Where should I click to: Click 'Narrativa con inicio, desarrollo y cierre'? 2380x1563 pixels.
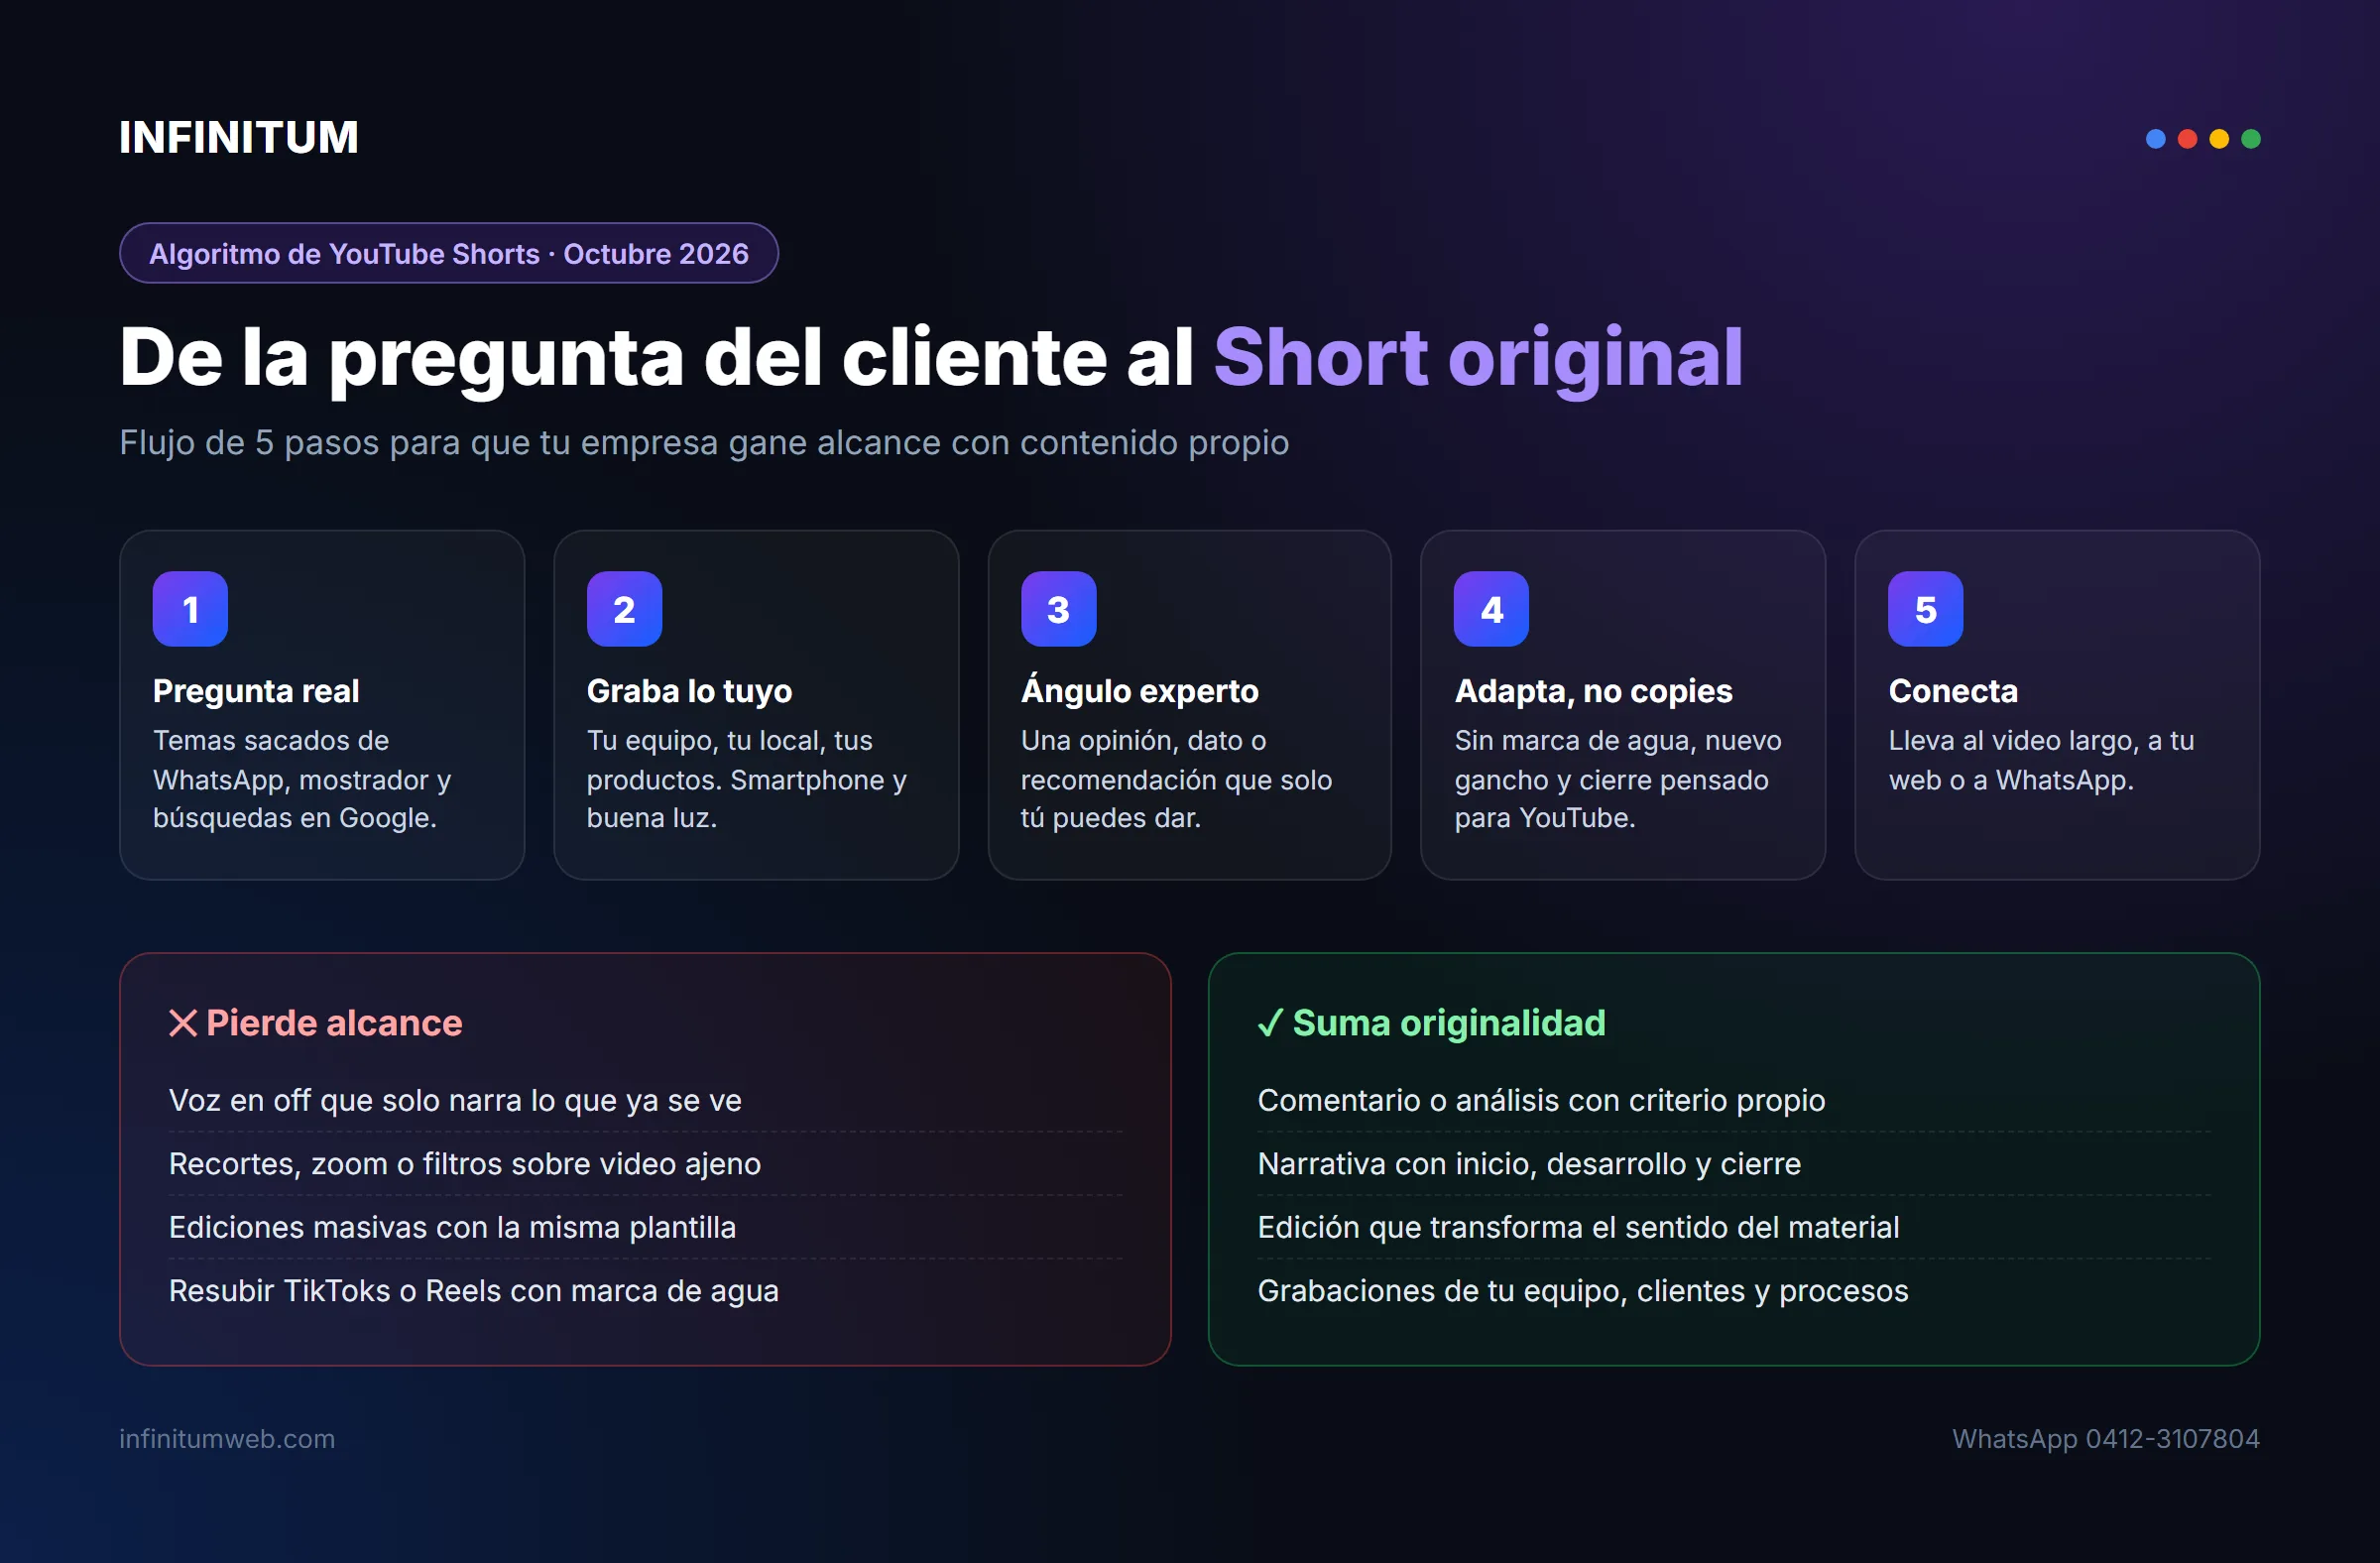1529,1164
